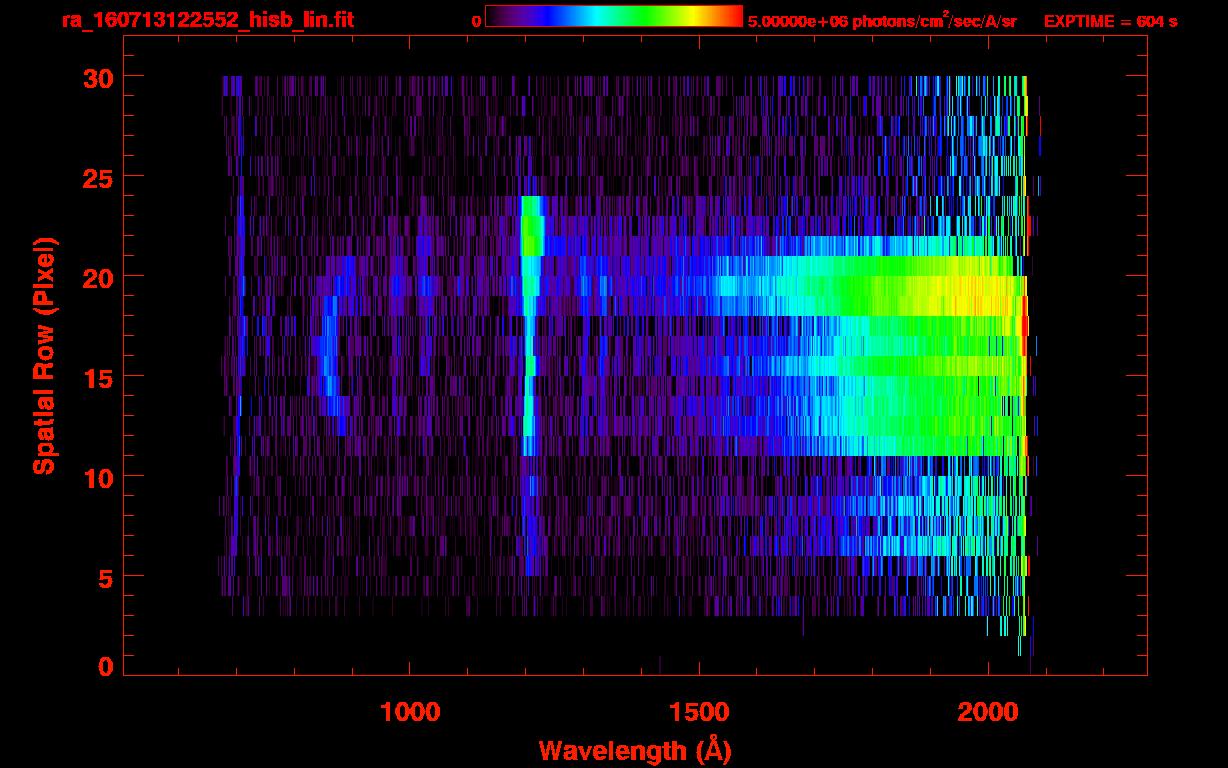Viewport: 1228px width, 768px height.
Task: Click the color bar minimum label 0
Action: [476, 21]
